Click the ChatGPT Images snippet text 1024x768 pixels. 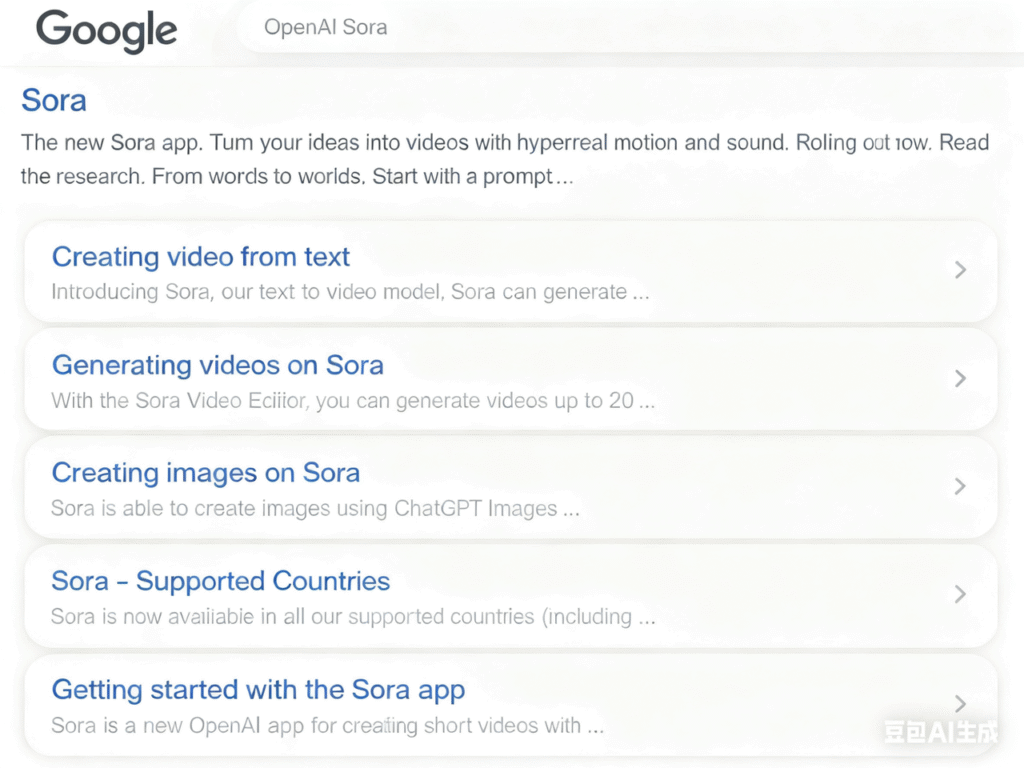pyautogui.click(x=315, y=509)
